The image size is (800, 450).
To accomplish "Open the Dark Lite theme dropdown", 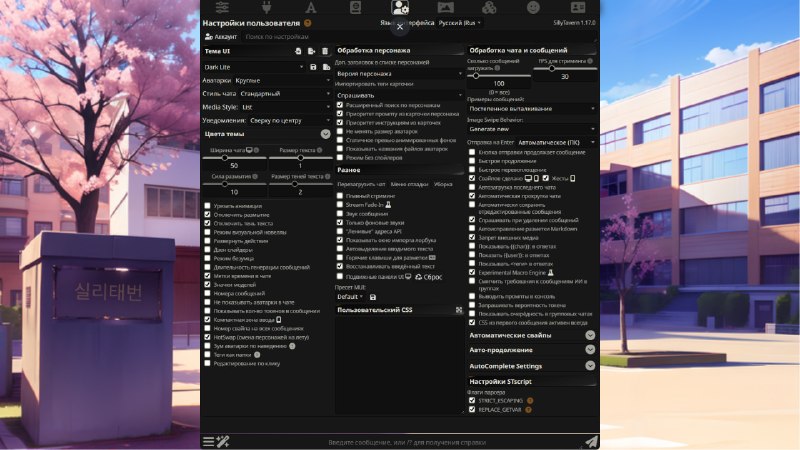I will click(x=254, y=67).
